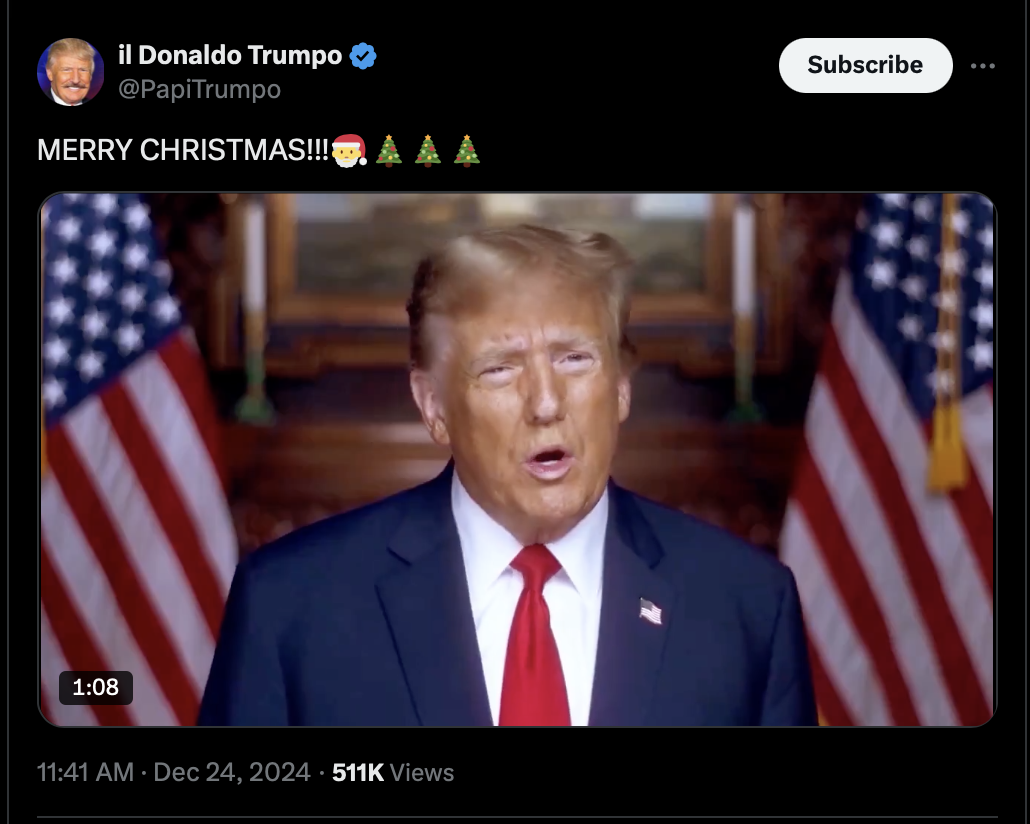Click the 1:08 video duration badge

click(x=96, y=687)
